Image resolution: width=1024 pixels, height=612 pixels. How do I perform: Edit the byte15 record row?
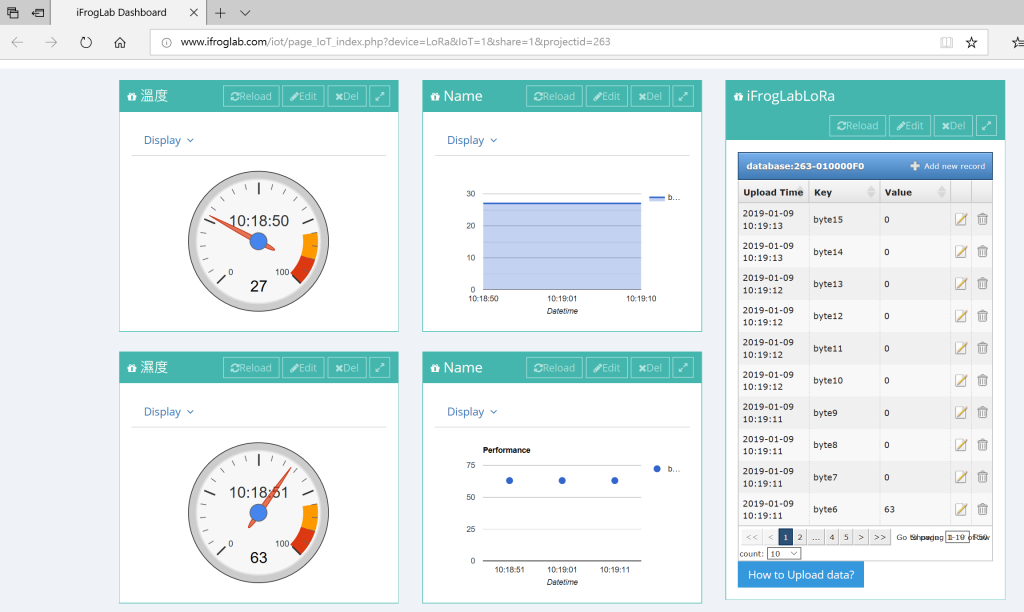[x=961, y=219]
